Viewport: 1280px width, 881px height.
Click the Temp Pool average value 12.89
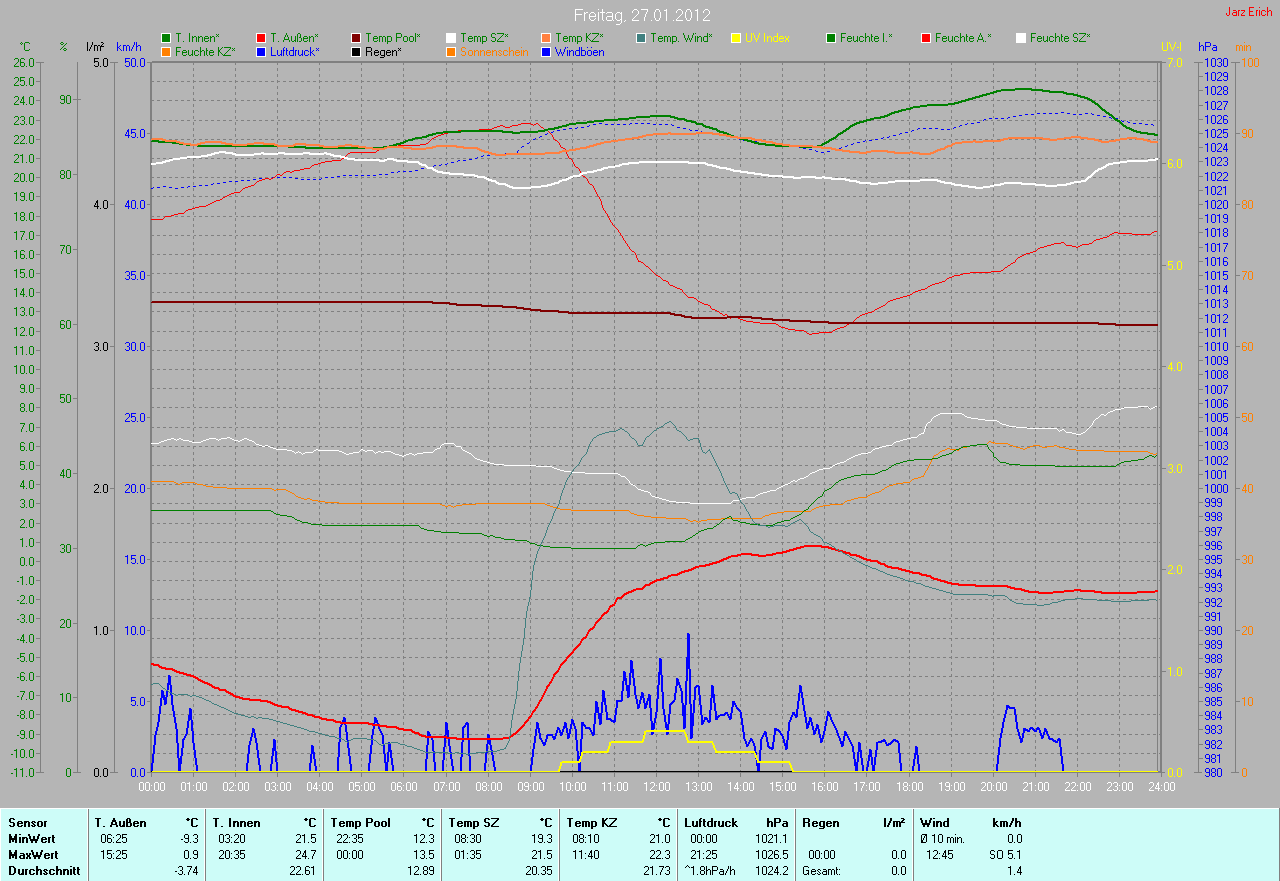[420, 871]
